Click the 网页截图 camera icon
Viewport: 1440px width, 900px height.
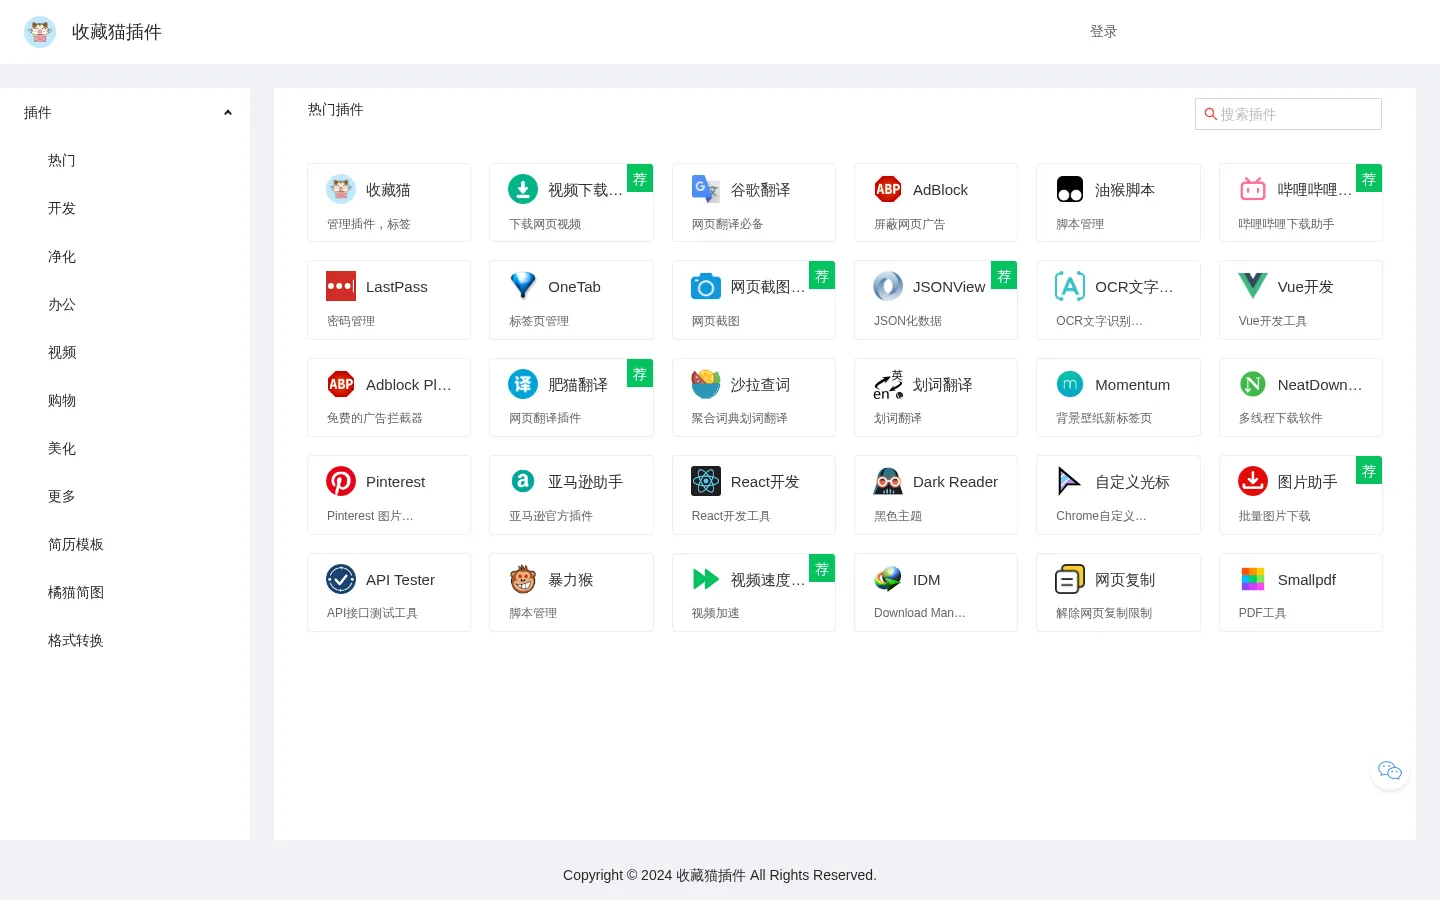[706, 286]
